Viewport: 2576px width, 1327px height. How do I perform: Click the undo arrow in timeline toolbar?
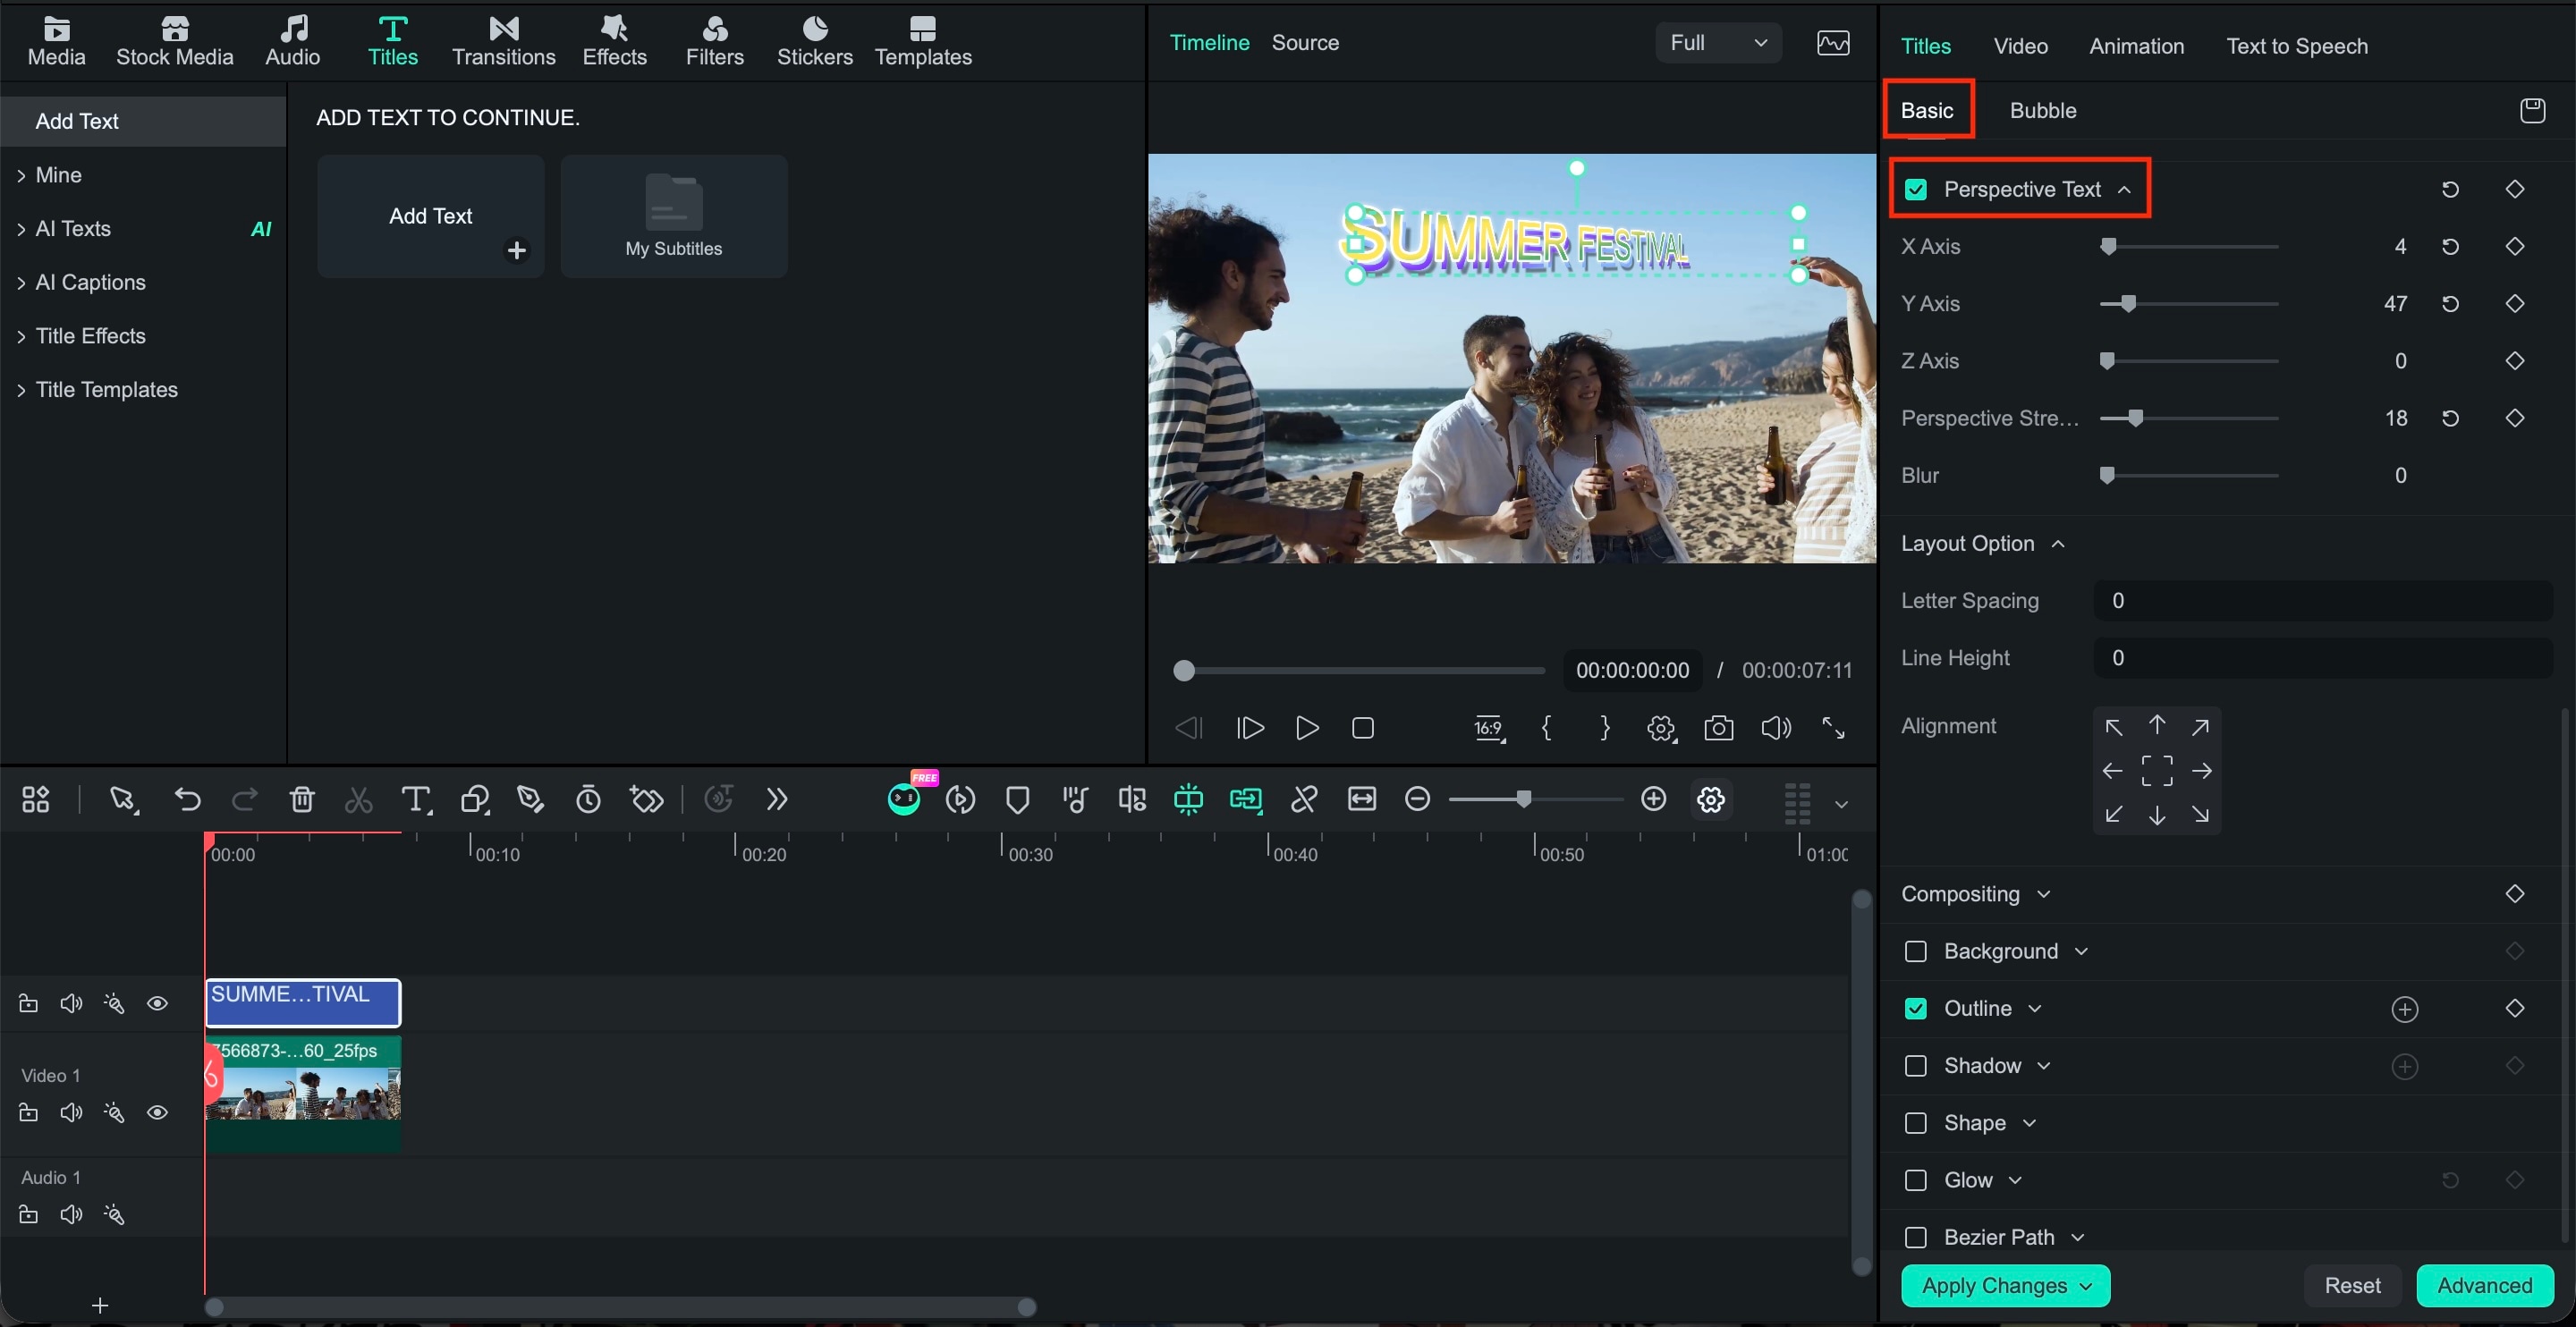(188, 799)
